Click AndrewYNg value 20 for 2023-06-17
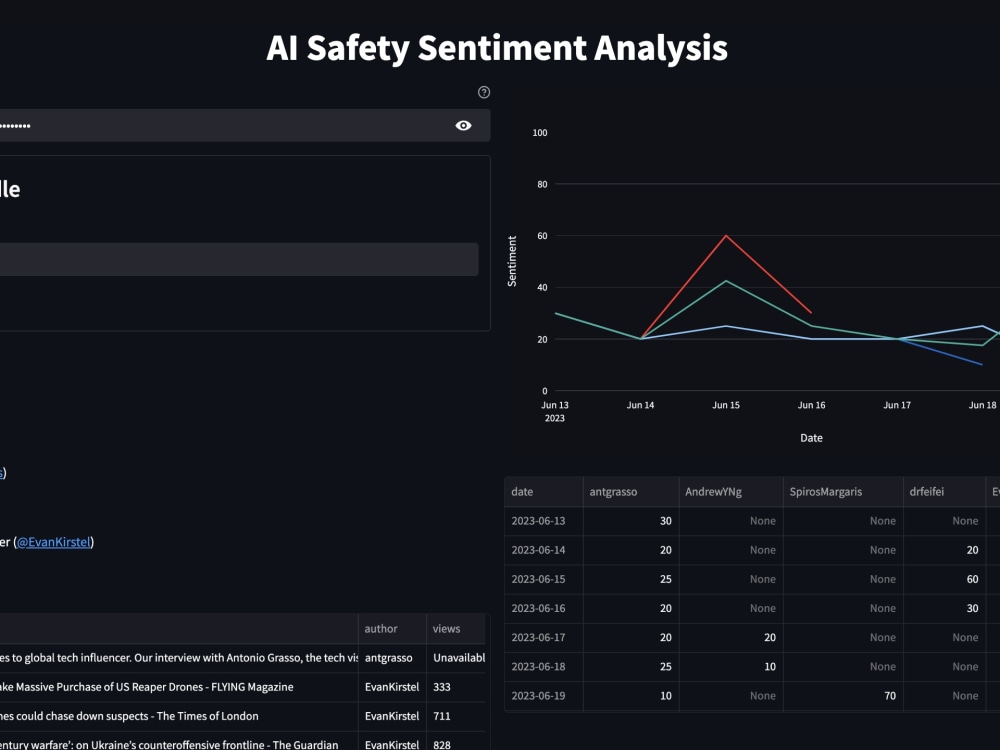Screen dimensions: 1000x750 click(731, 638)
